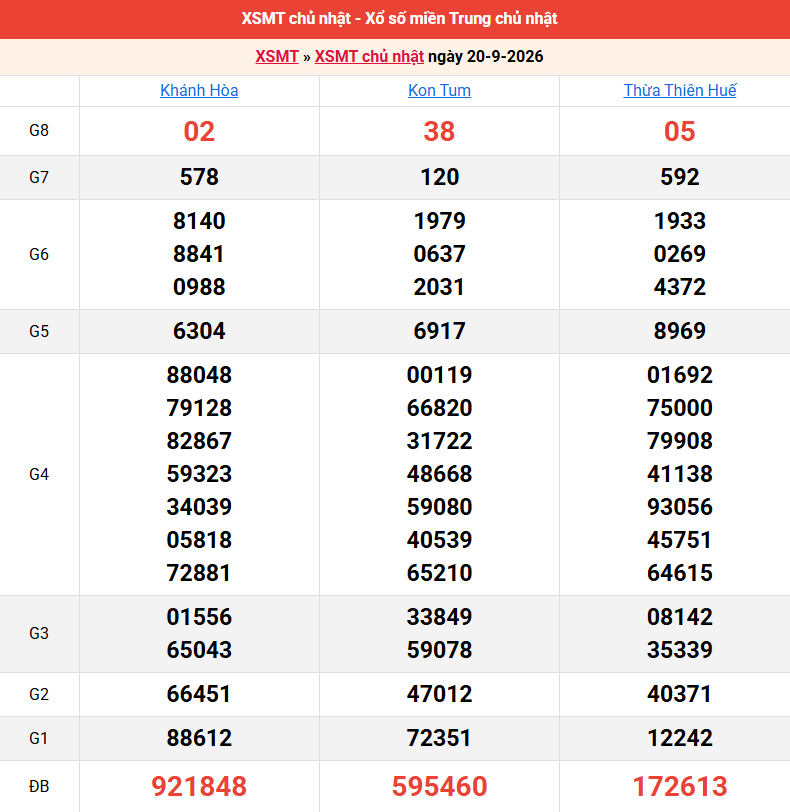Click G5 result 6304

pos(199,331)
